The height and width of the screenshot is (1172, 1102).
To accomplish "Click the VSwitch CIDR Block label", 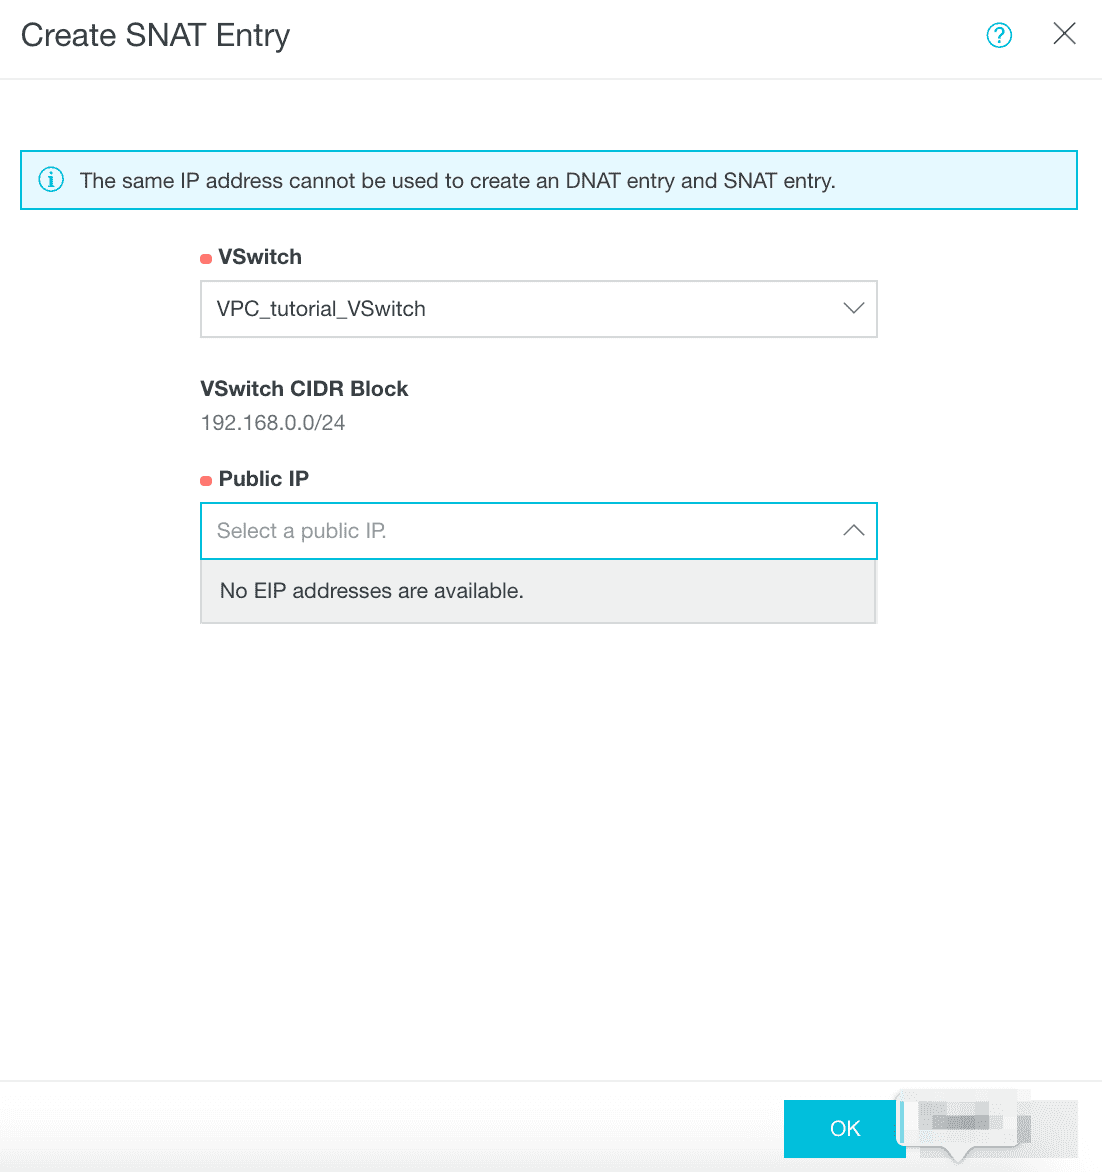I will [304, 389].
